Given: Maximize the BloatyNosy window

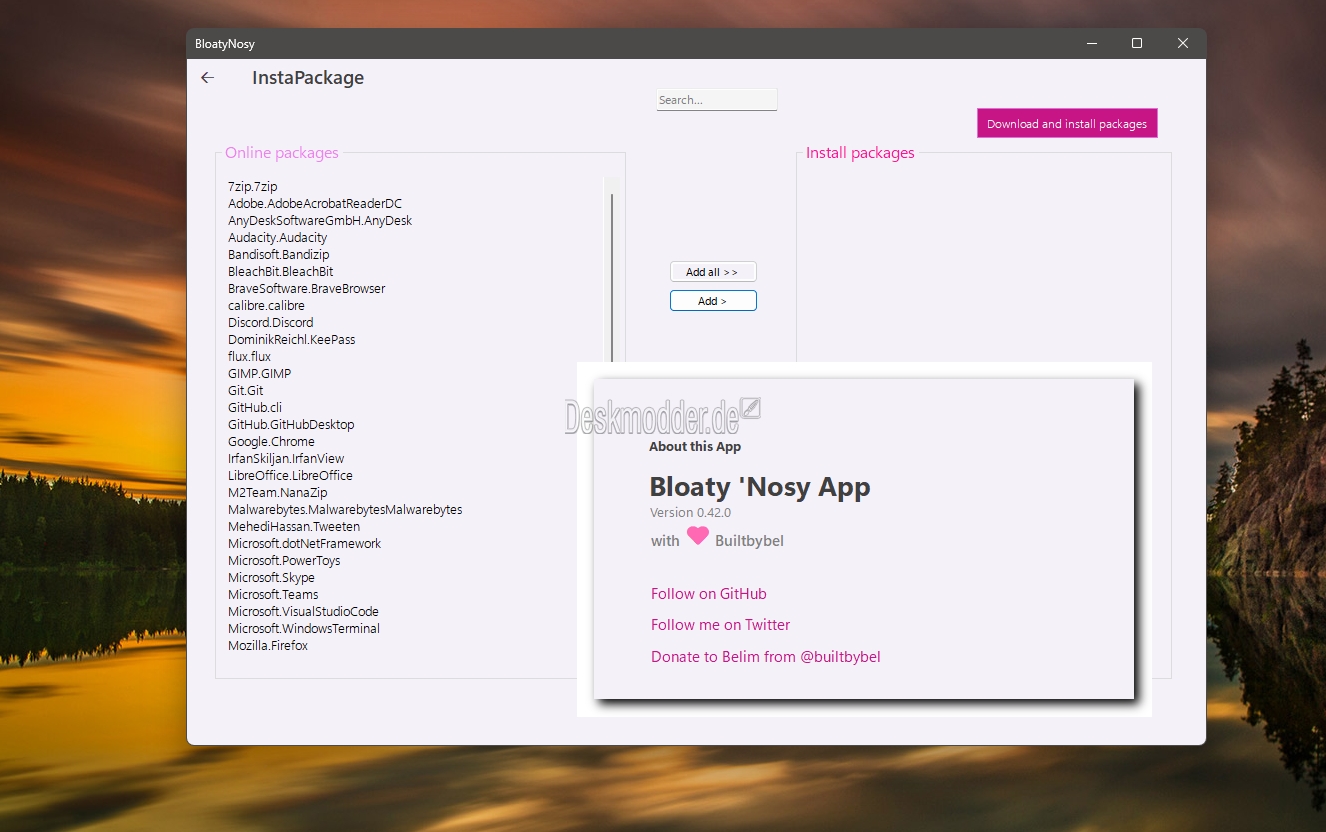Looking at the screenshot, I should click(x=1137, y=43).
